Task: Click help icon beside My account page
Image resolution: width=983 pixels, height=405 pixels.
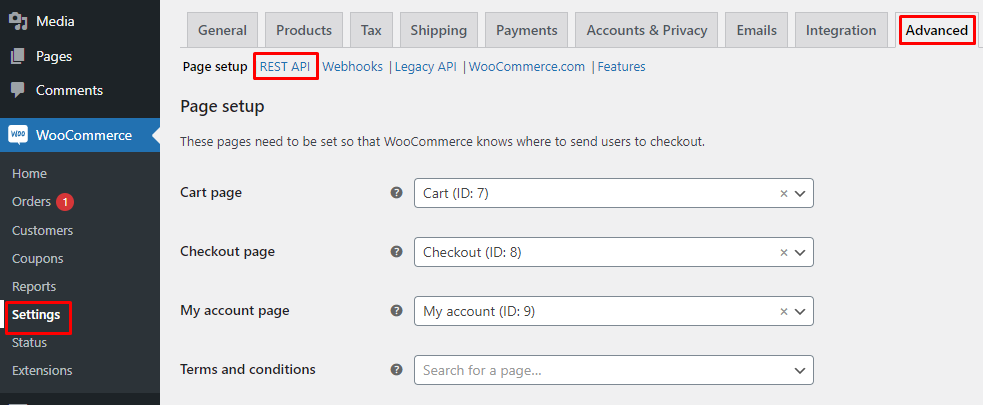Action: [396, 310]
